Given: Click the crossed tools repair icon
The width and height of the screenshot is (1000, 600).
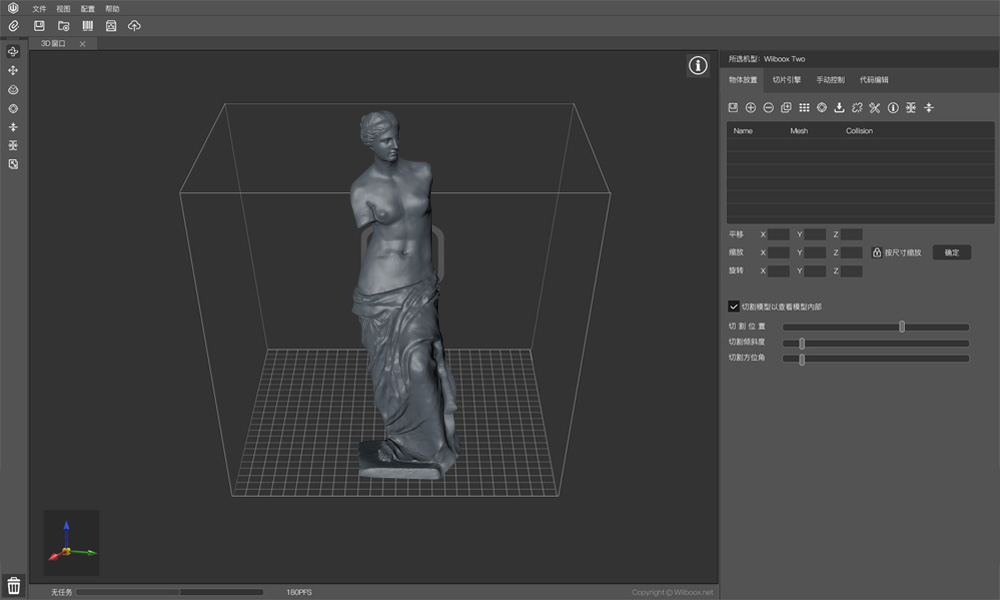Looking at the screenshot, I should 875,108.
